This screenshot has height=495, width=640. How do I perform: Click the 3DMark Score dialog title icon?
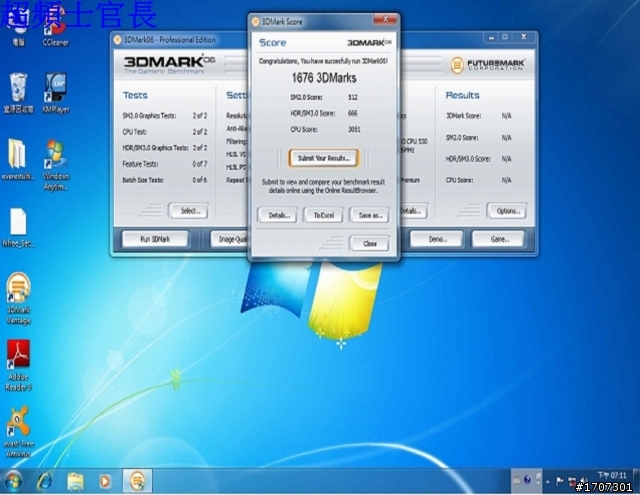point(256,22)
